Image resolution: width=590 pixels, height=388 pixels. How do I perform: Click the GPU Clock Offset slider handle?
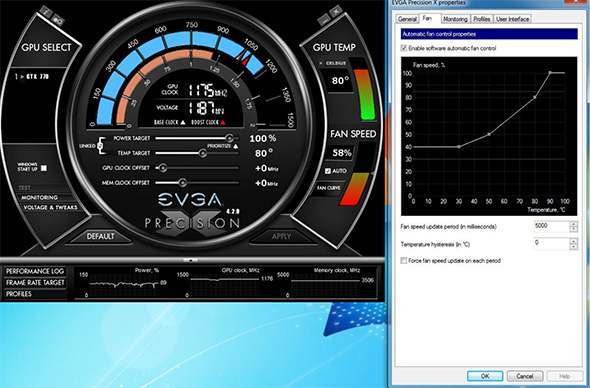pyautogui.click(x=163, y=168)
